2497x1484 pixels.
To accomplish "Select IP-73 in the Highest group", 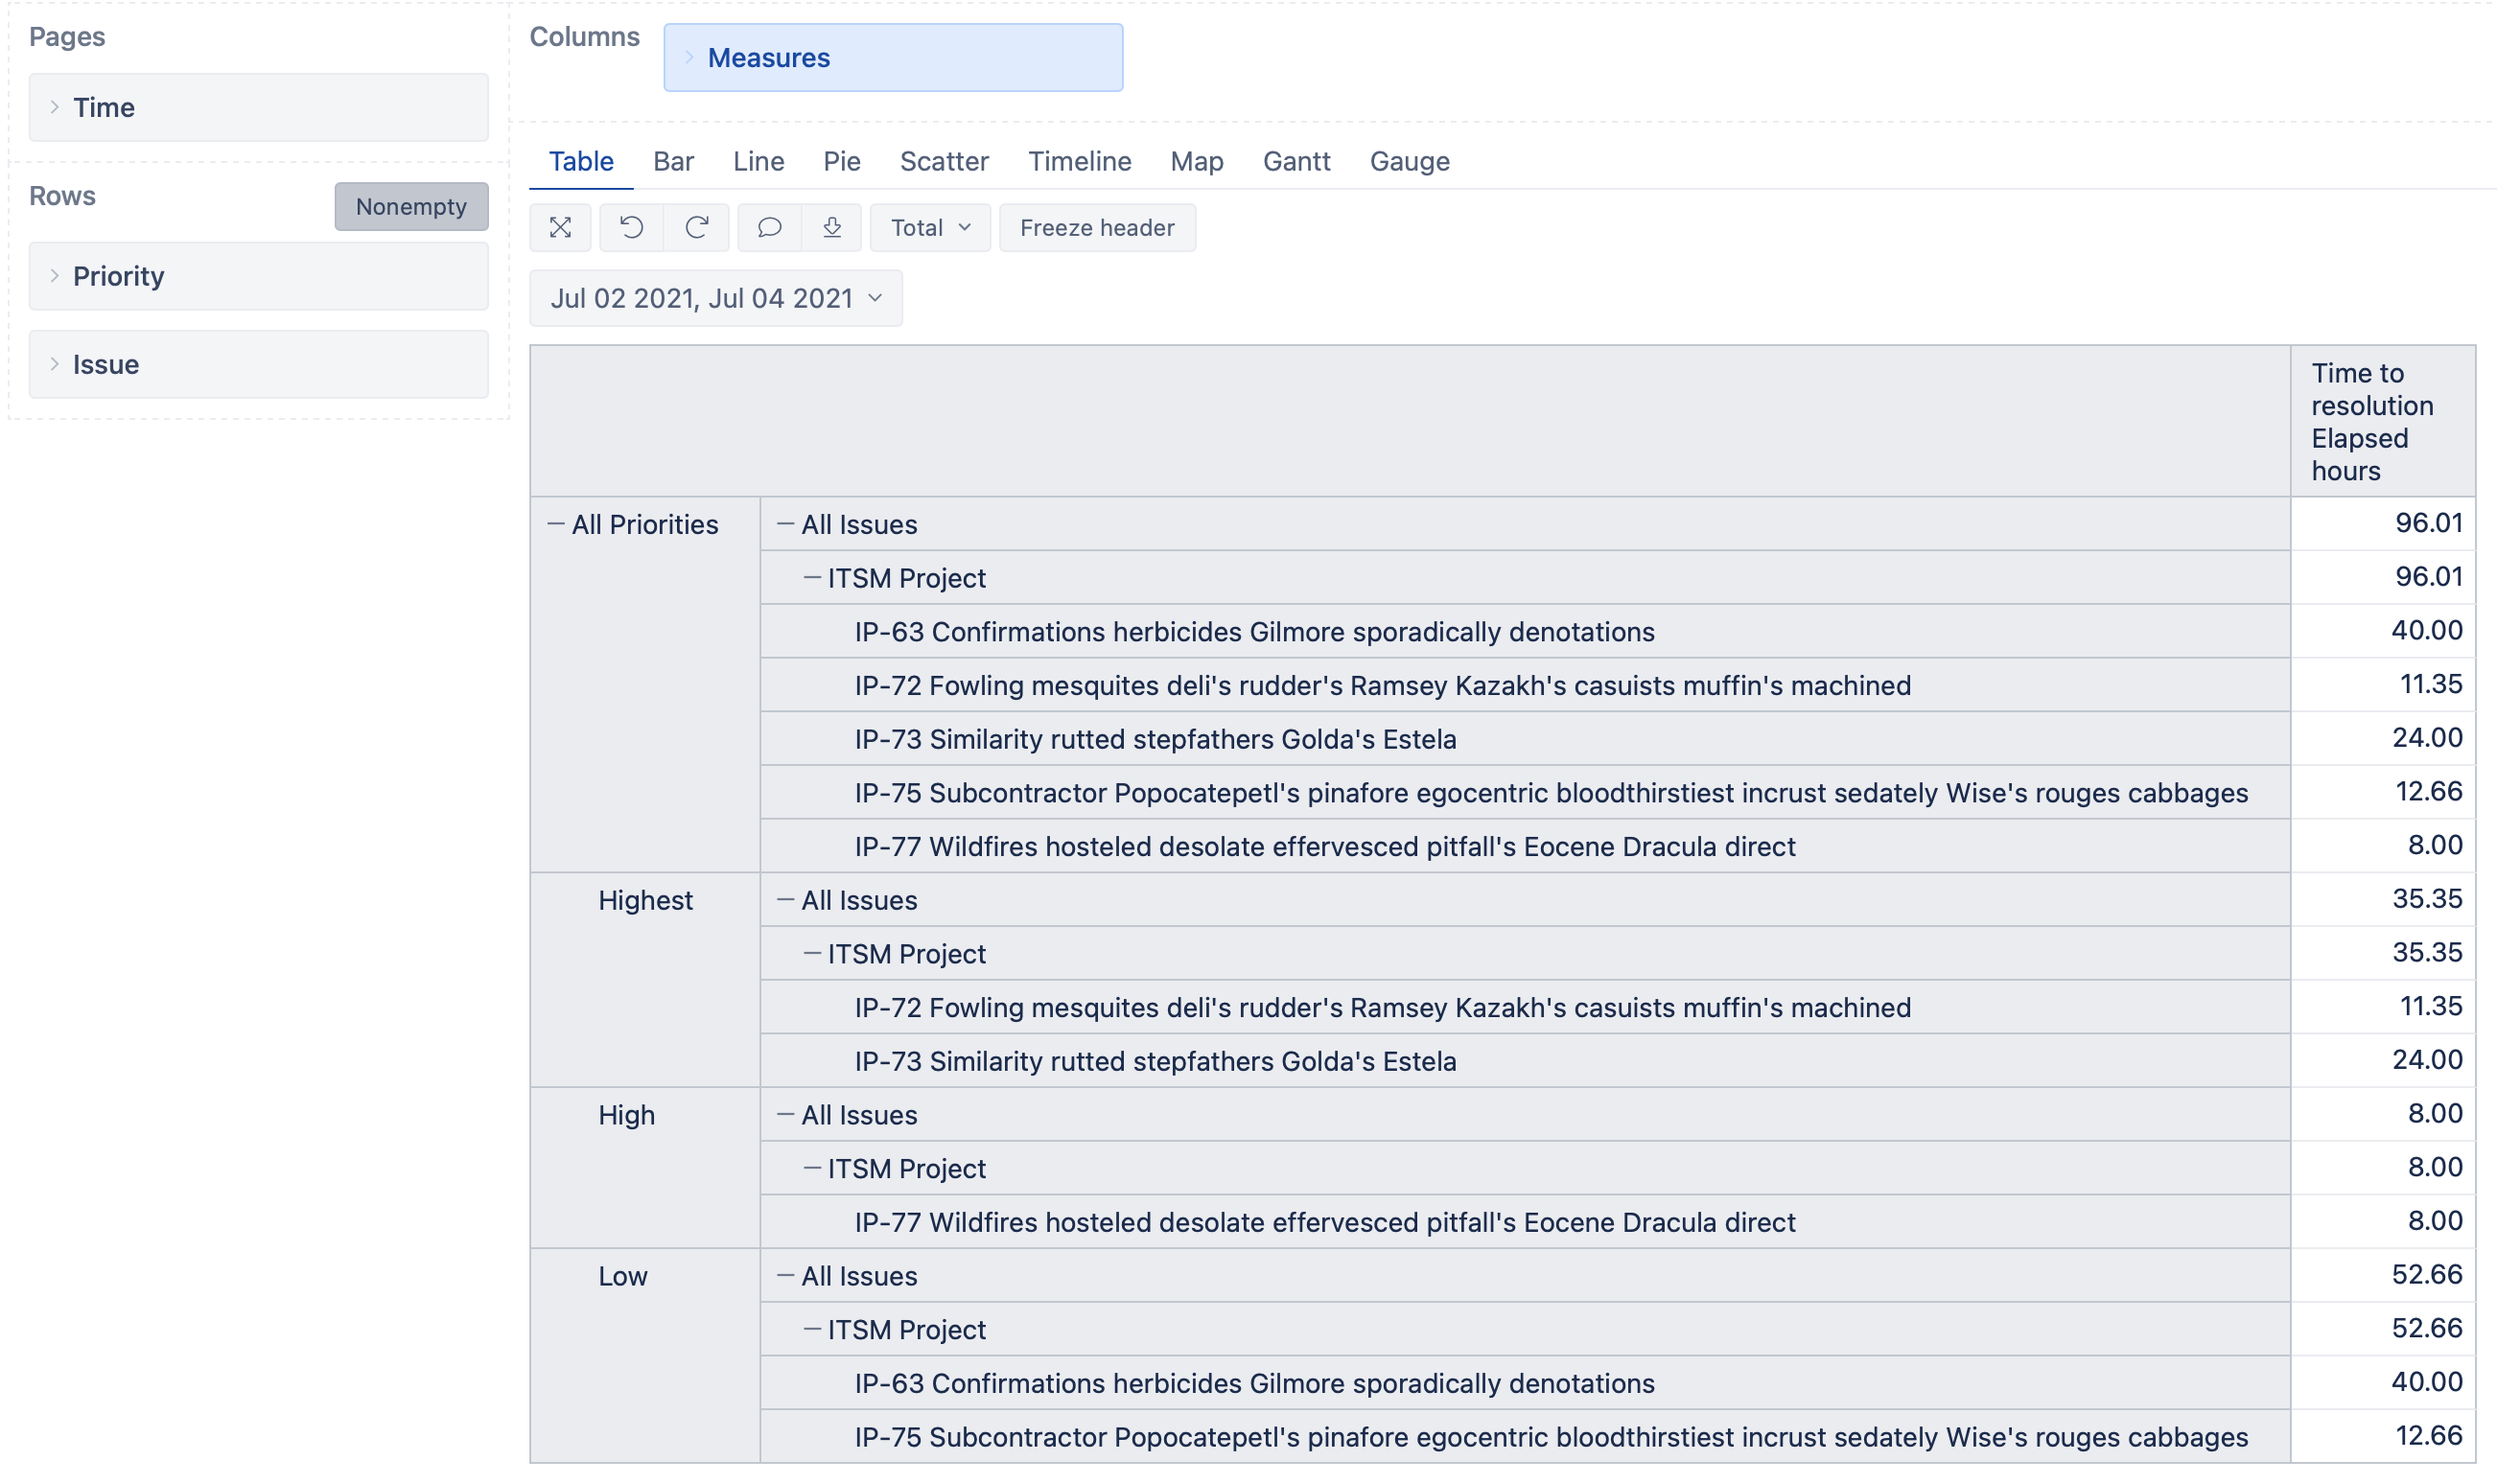I will tap(1155, 1061).
